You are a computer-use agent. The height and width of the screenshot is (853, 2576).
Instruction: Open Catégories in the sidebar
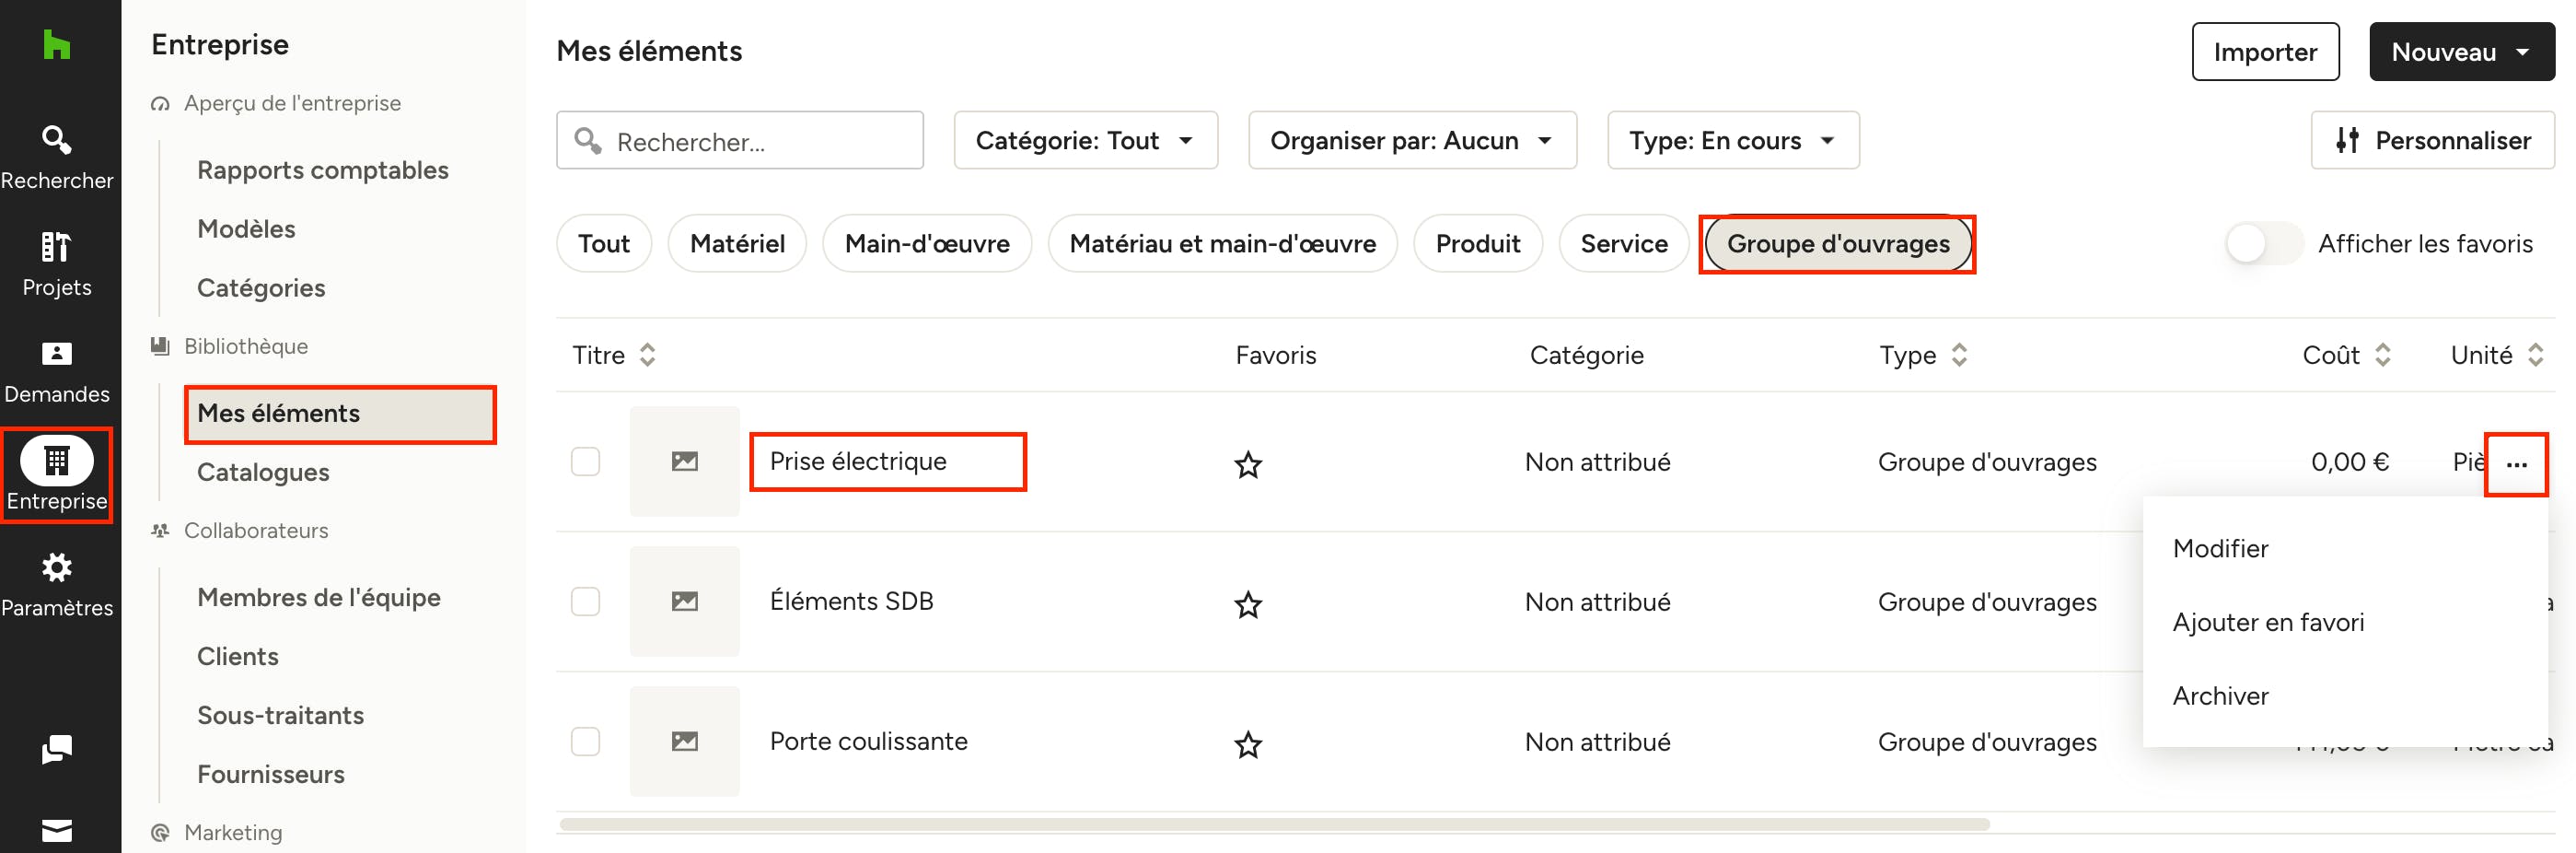coord(261,288)
